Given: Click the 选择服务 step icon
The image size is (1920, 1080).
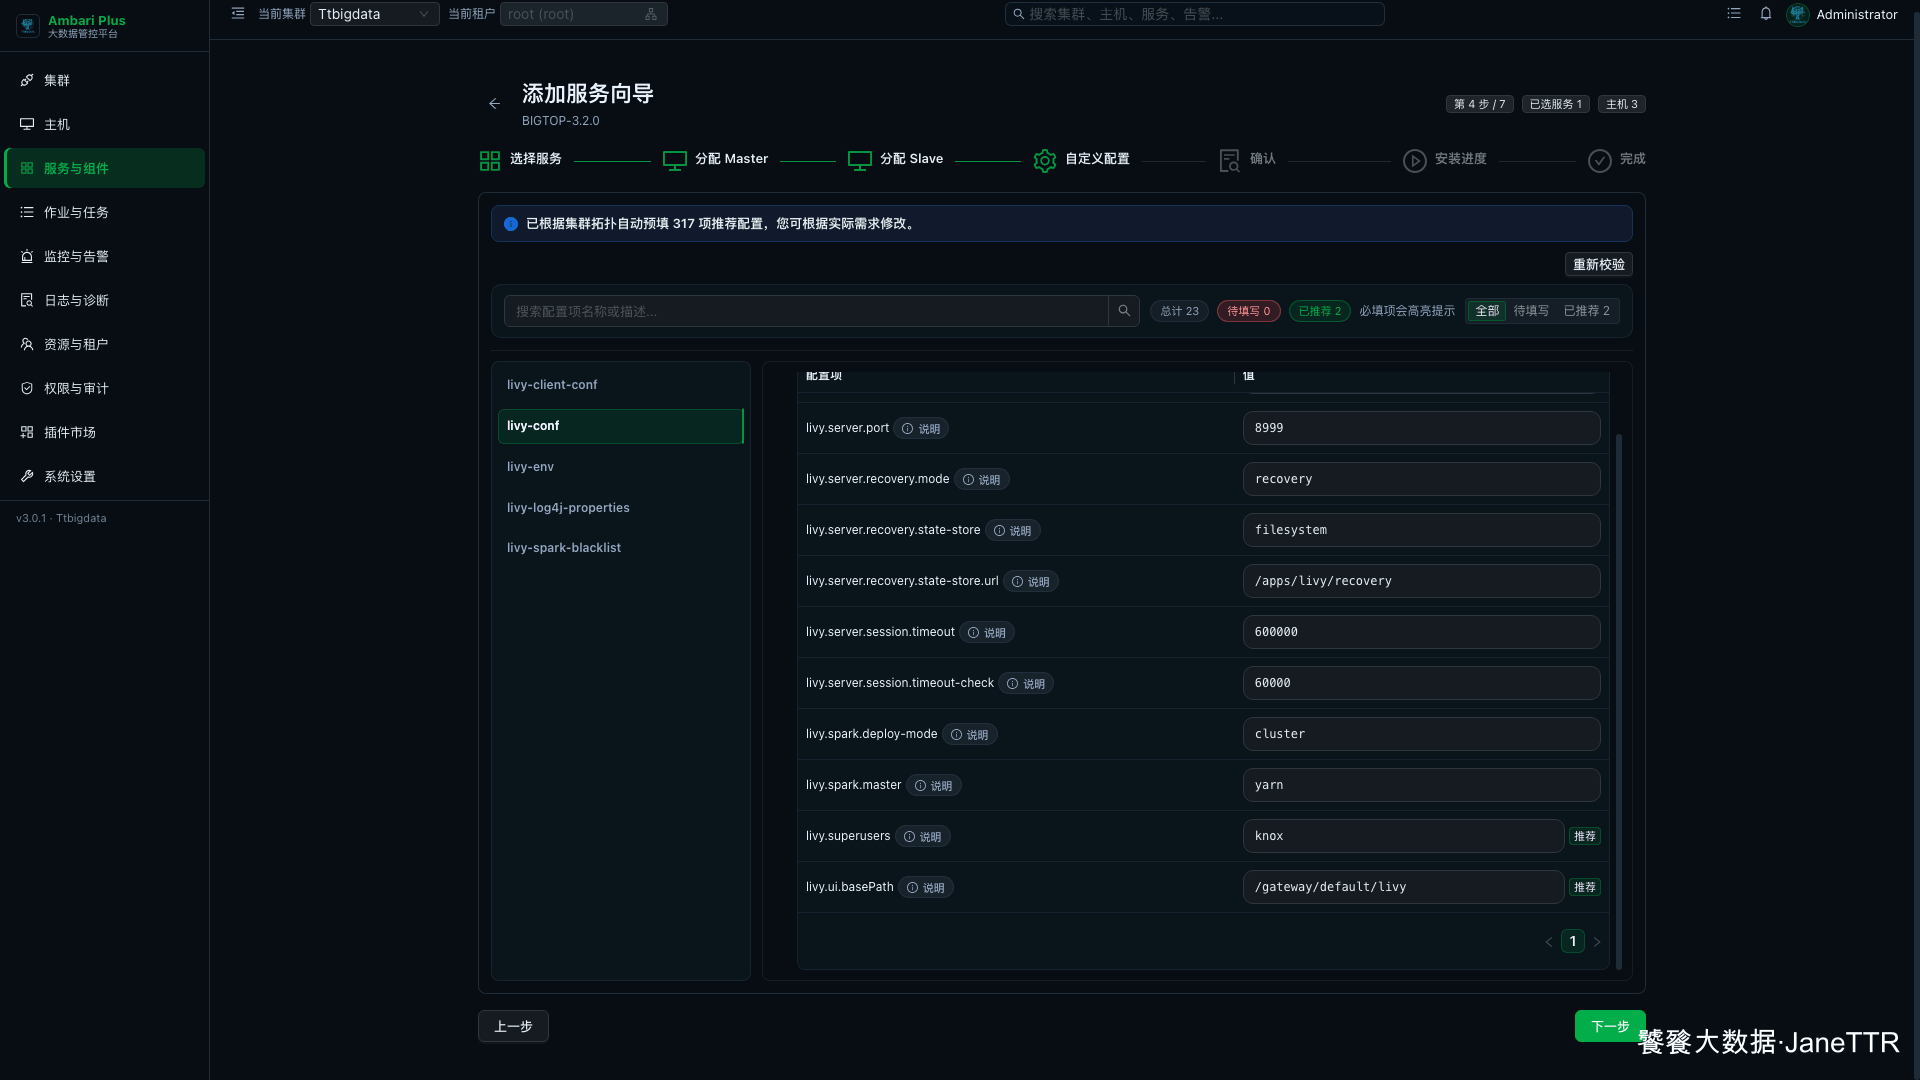Looking at the screenshot, I should tap(490, 160).
